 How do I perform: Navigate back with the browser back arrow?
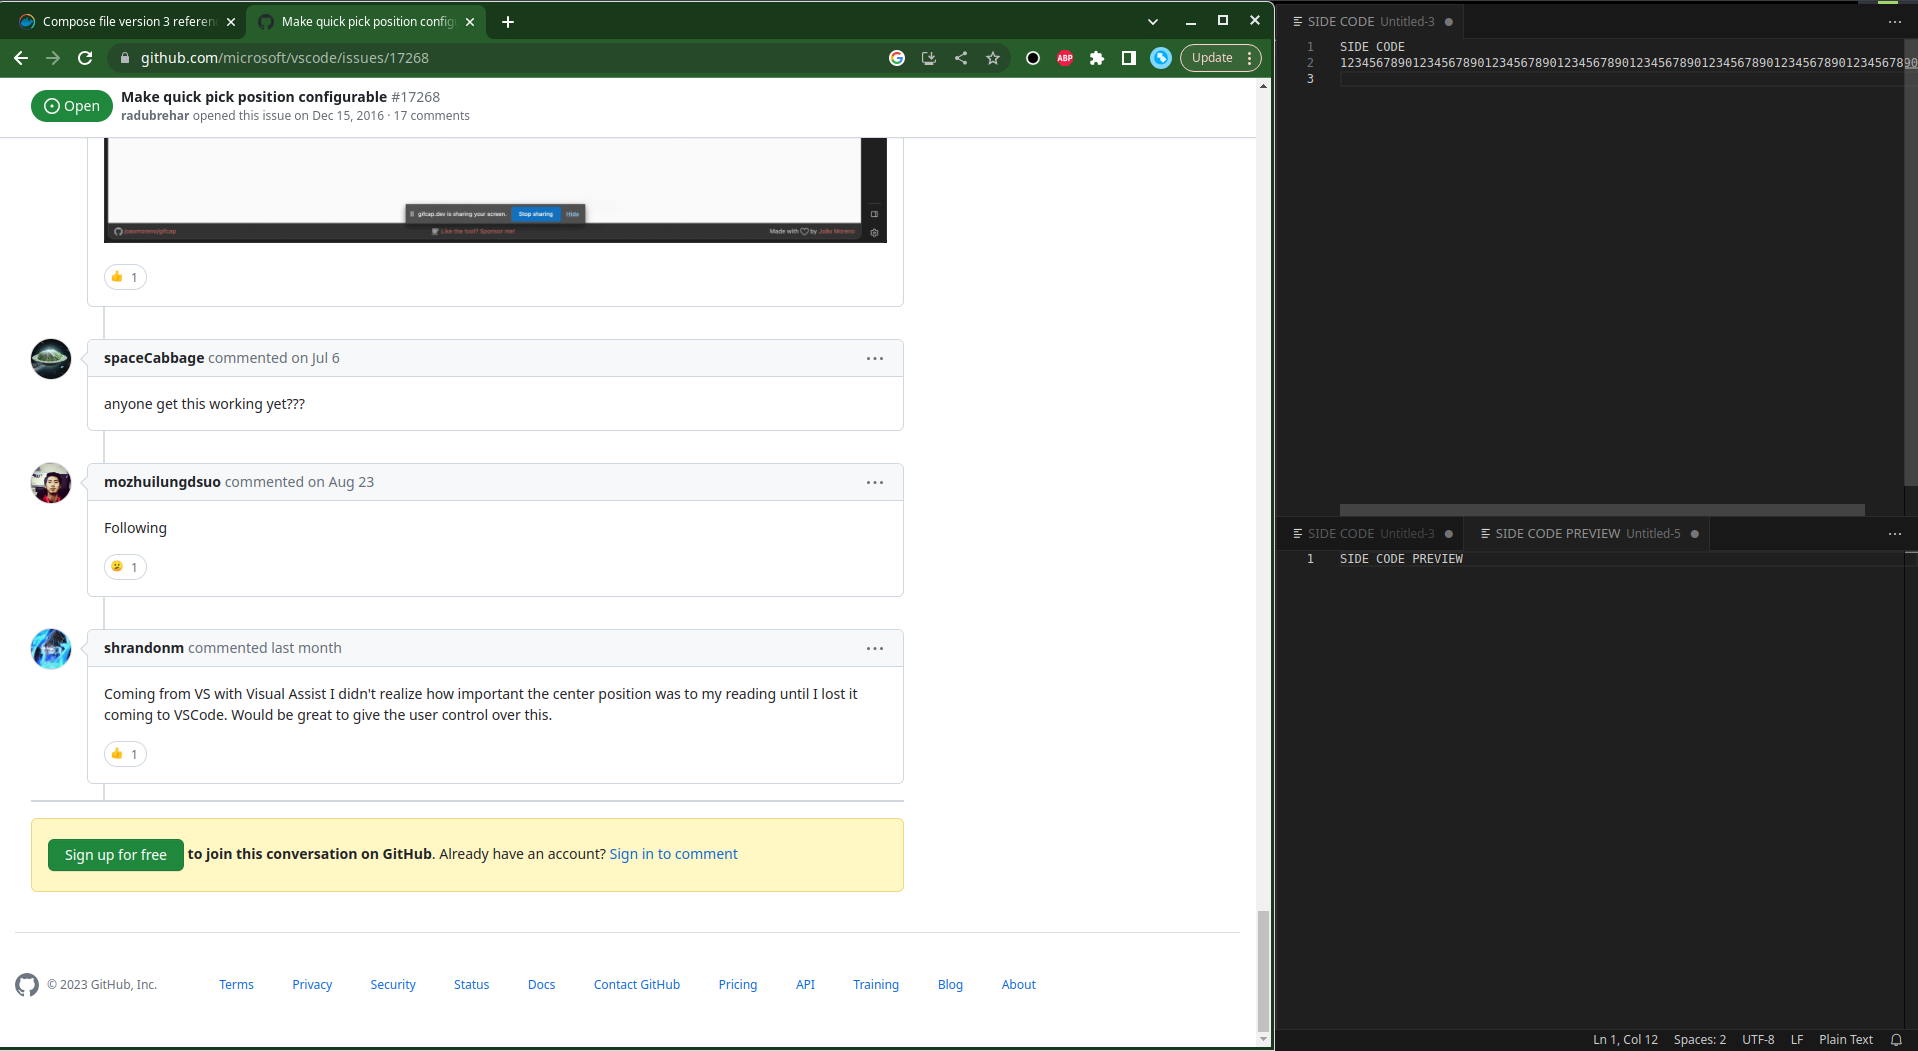pyautogui.click(x=21, y=57)
